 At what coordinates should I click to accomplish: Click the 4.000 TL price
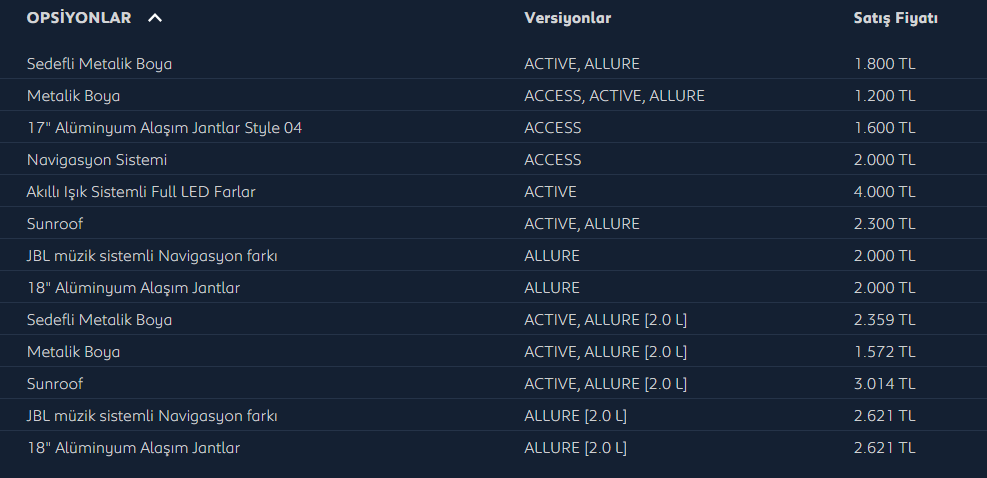pos(884,192)
